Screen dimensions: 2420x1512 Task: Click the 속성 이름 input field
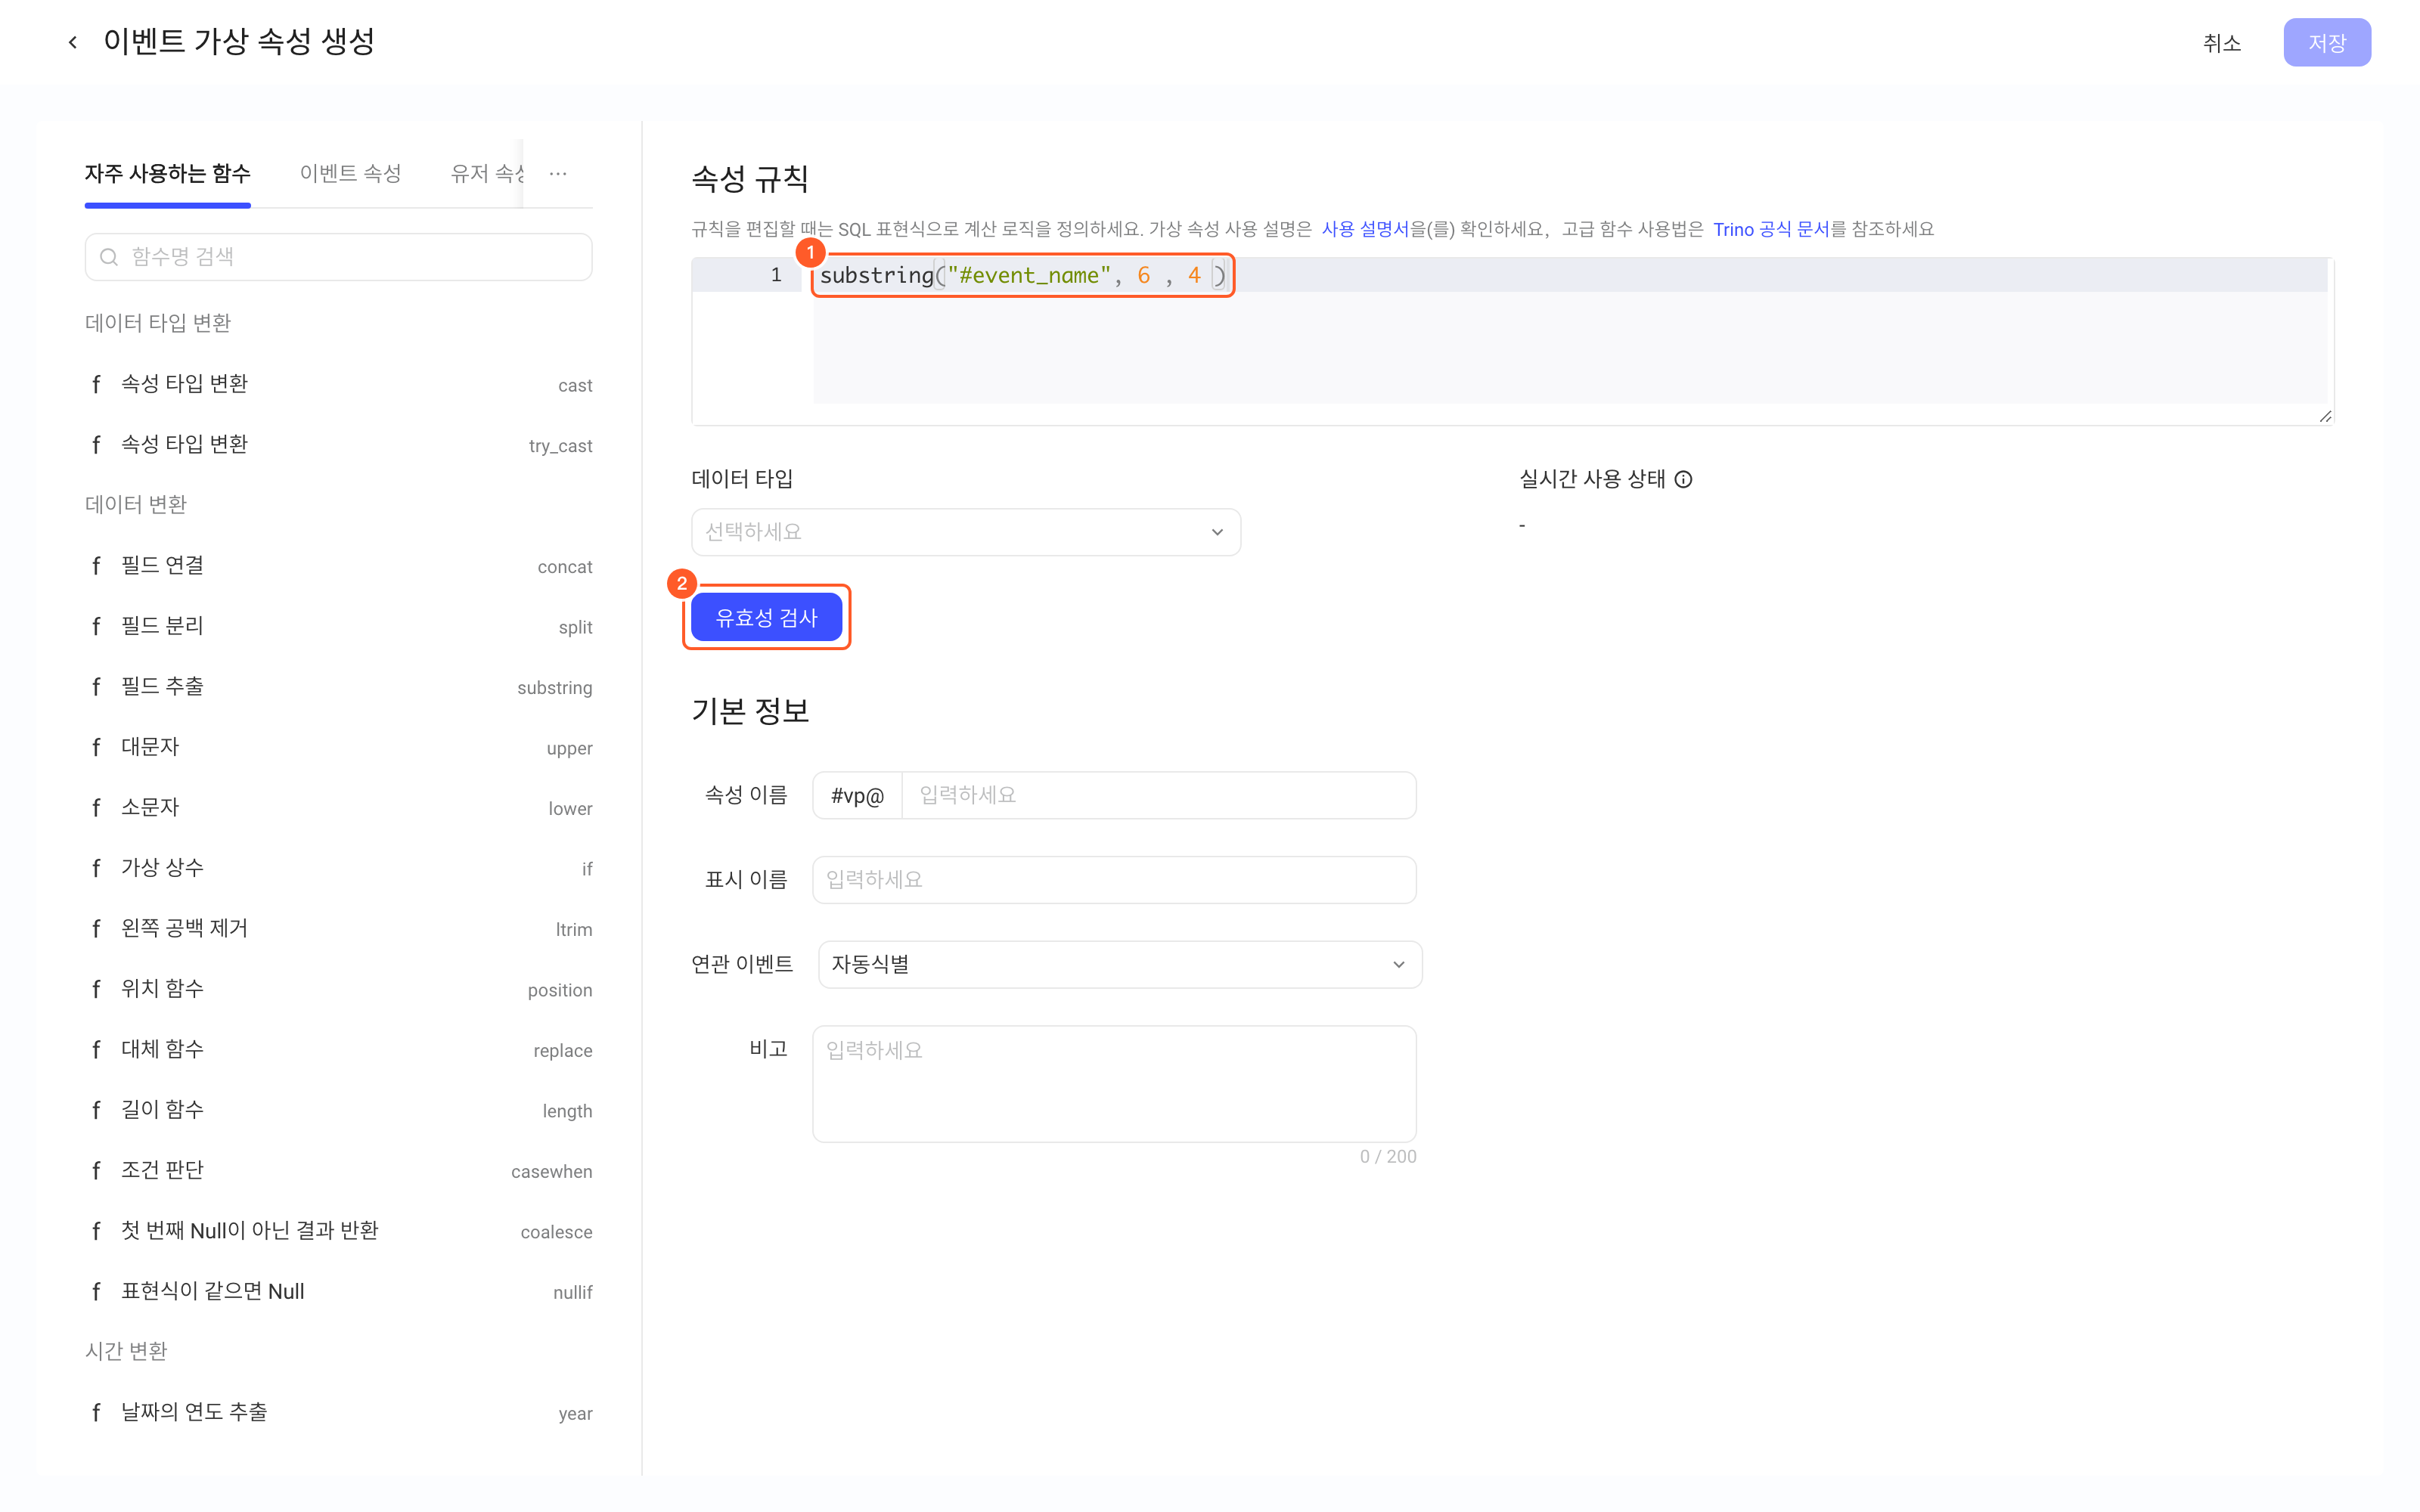pyautogui.click(x=1159, y=795)
